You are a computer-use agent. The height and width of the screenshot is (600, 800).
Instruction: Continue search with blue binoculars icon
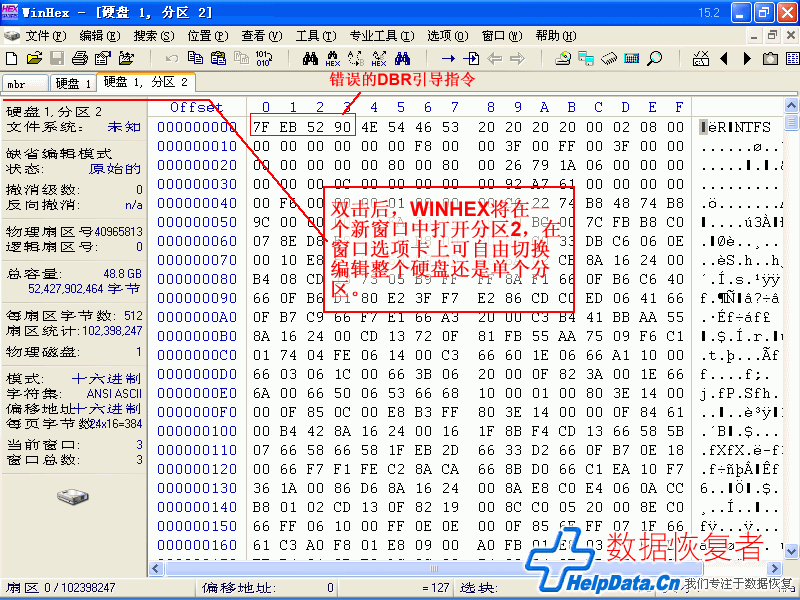[402, 58]
